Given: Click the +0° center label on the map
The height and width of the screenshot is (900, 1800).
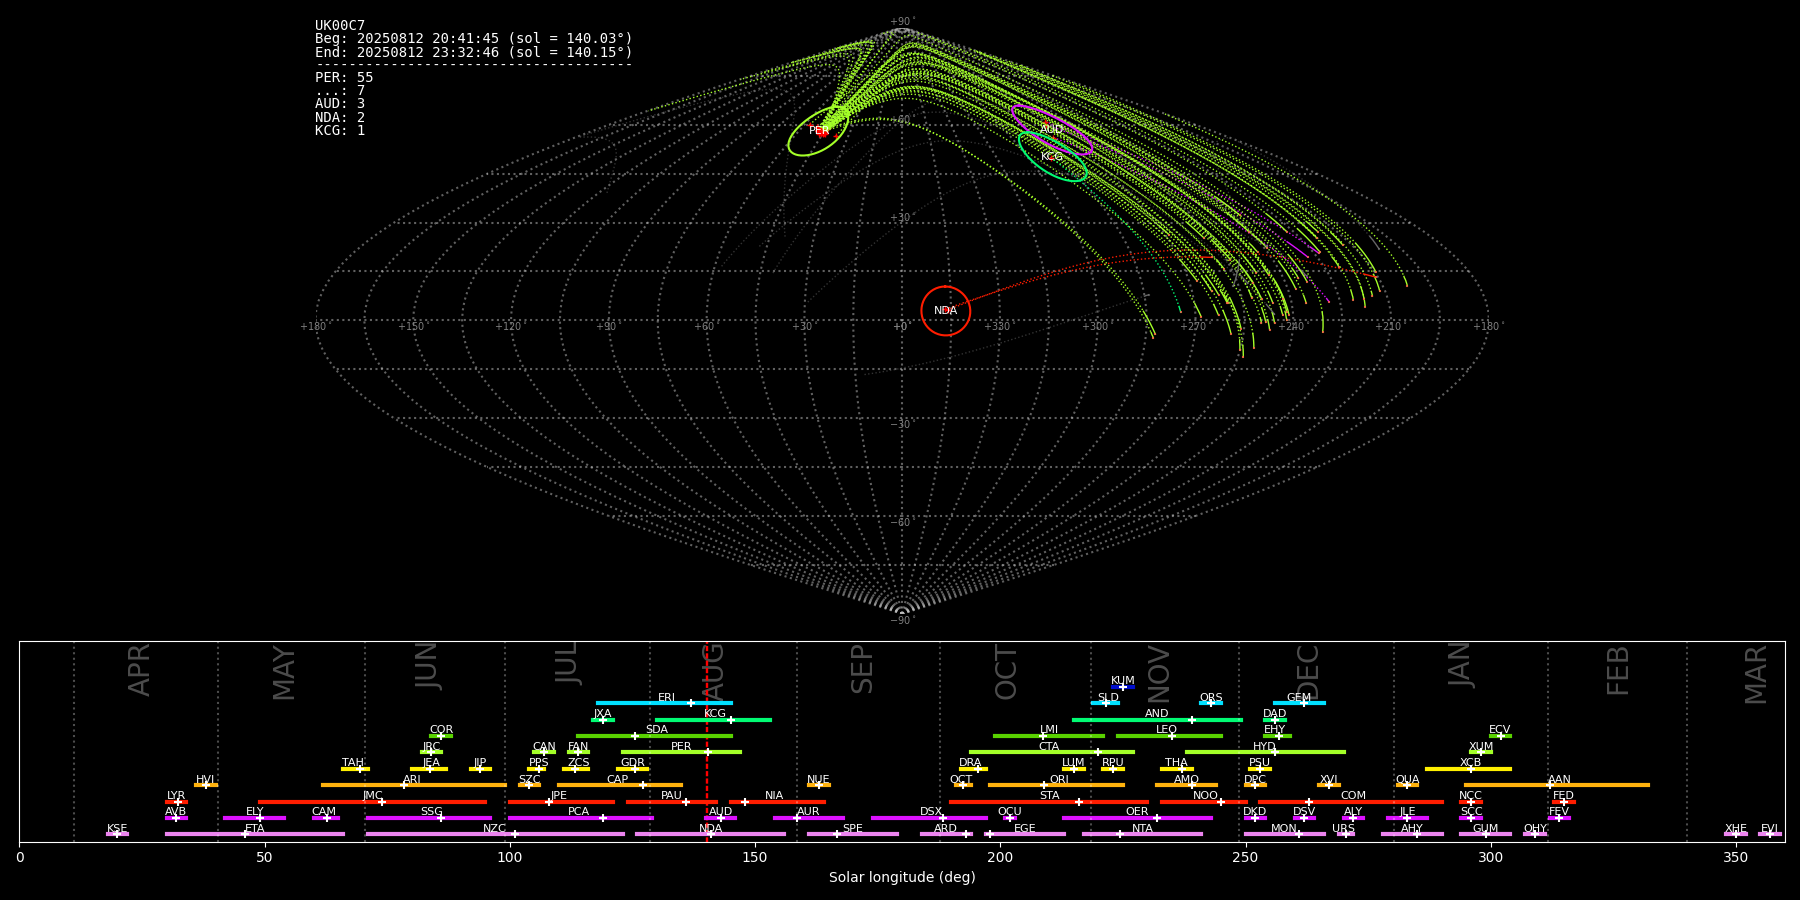Looking at the screenshot, I should click(x=902, y=327).
